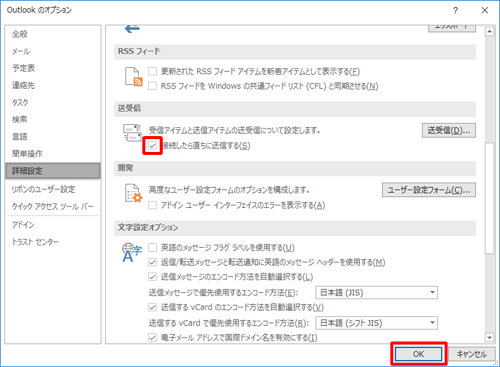This screenshot has height=367, width=500.
Task: Close the Outlook options dialog
Action: pyautogui.click(x=485, y=10)
